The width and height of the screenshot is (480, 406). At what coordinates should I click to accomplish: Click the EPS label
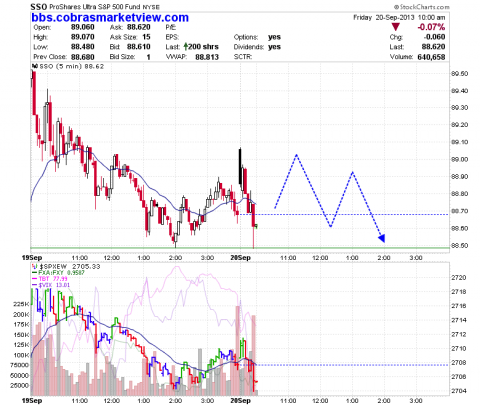(172, 37)
